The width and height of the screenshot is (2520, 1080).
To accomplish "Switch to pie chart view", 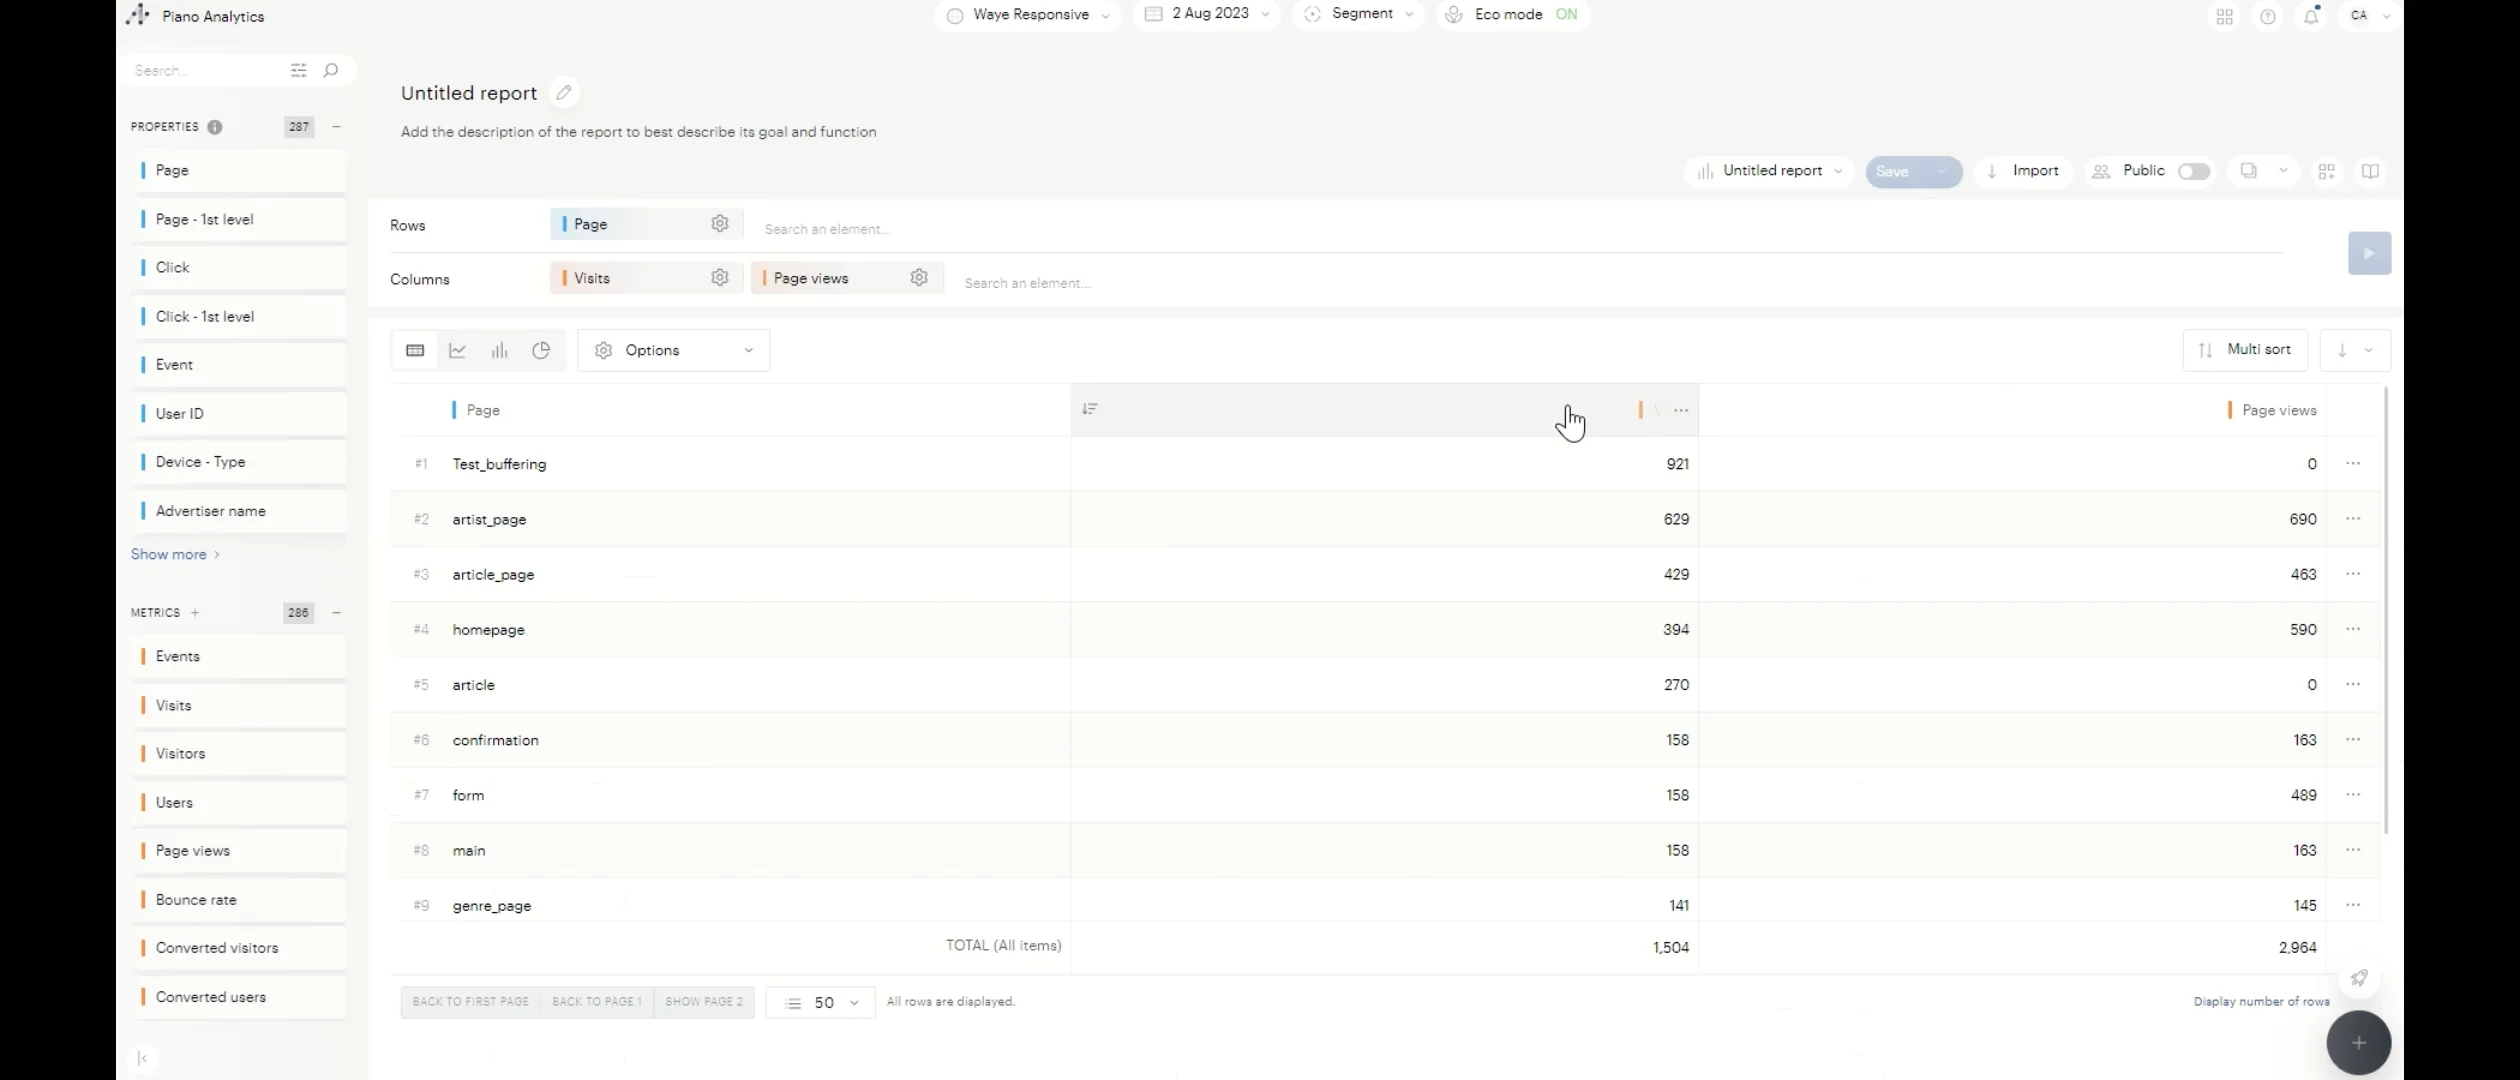I will coord(541,350).
